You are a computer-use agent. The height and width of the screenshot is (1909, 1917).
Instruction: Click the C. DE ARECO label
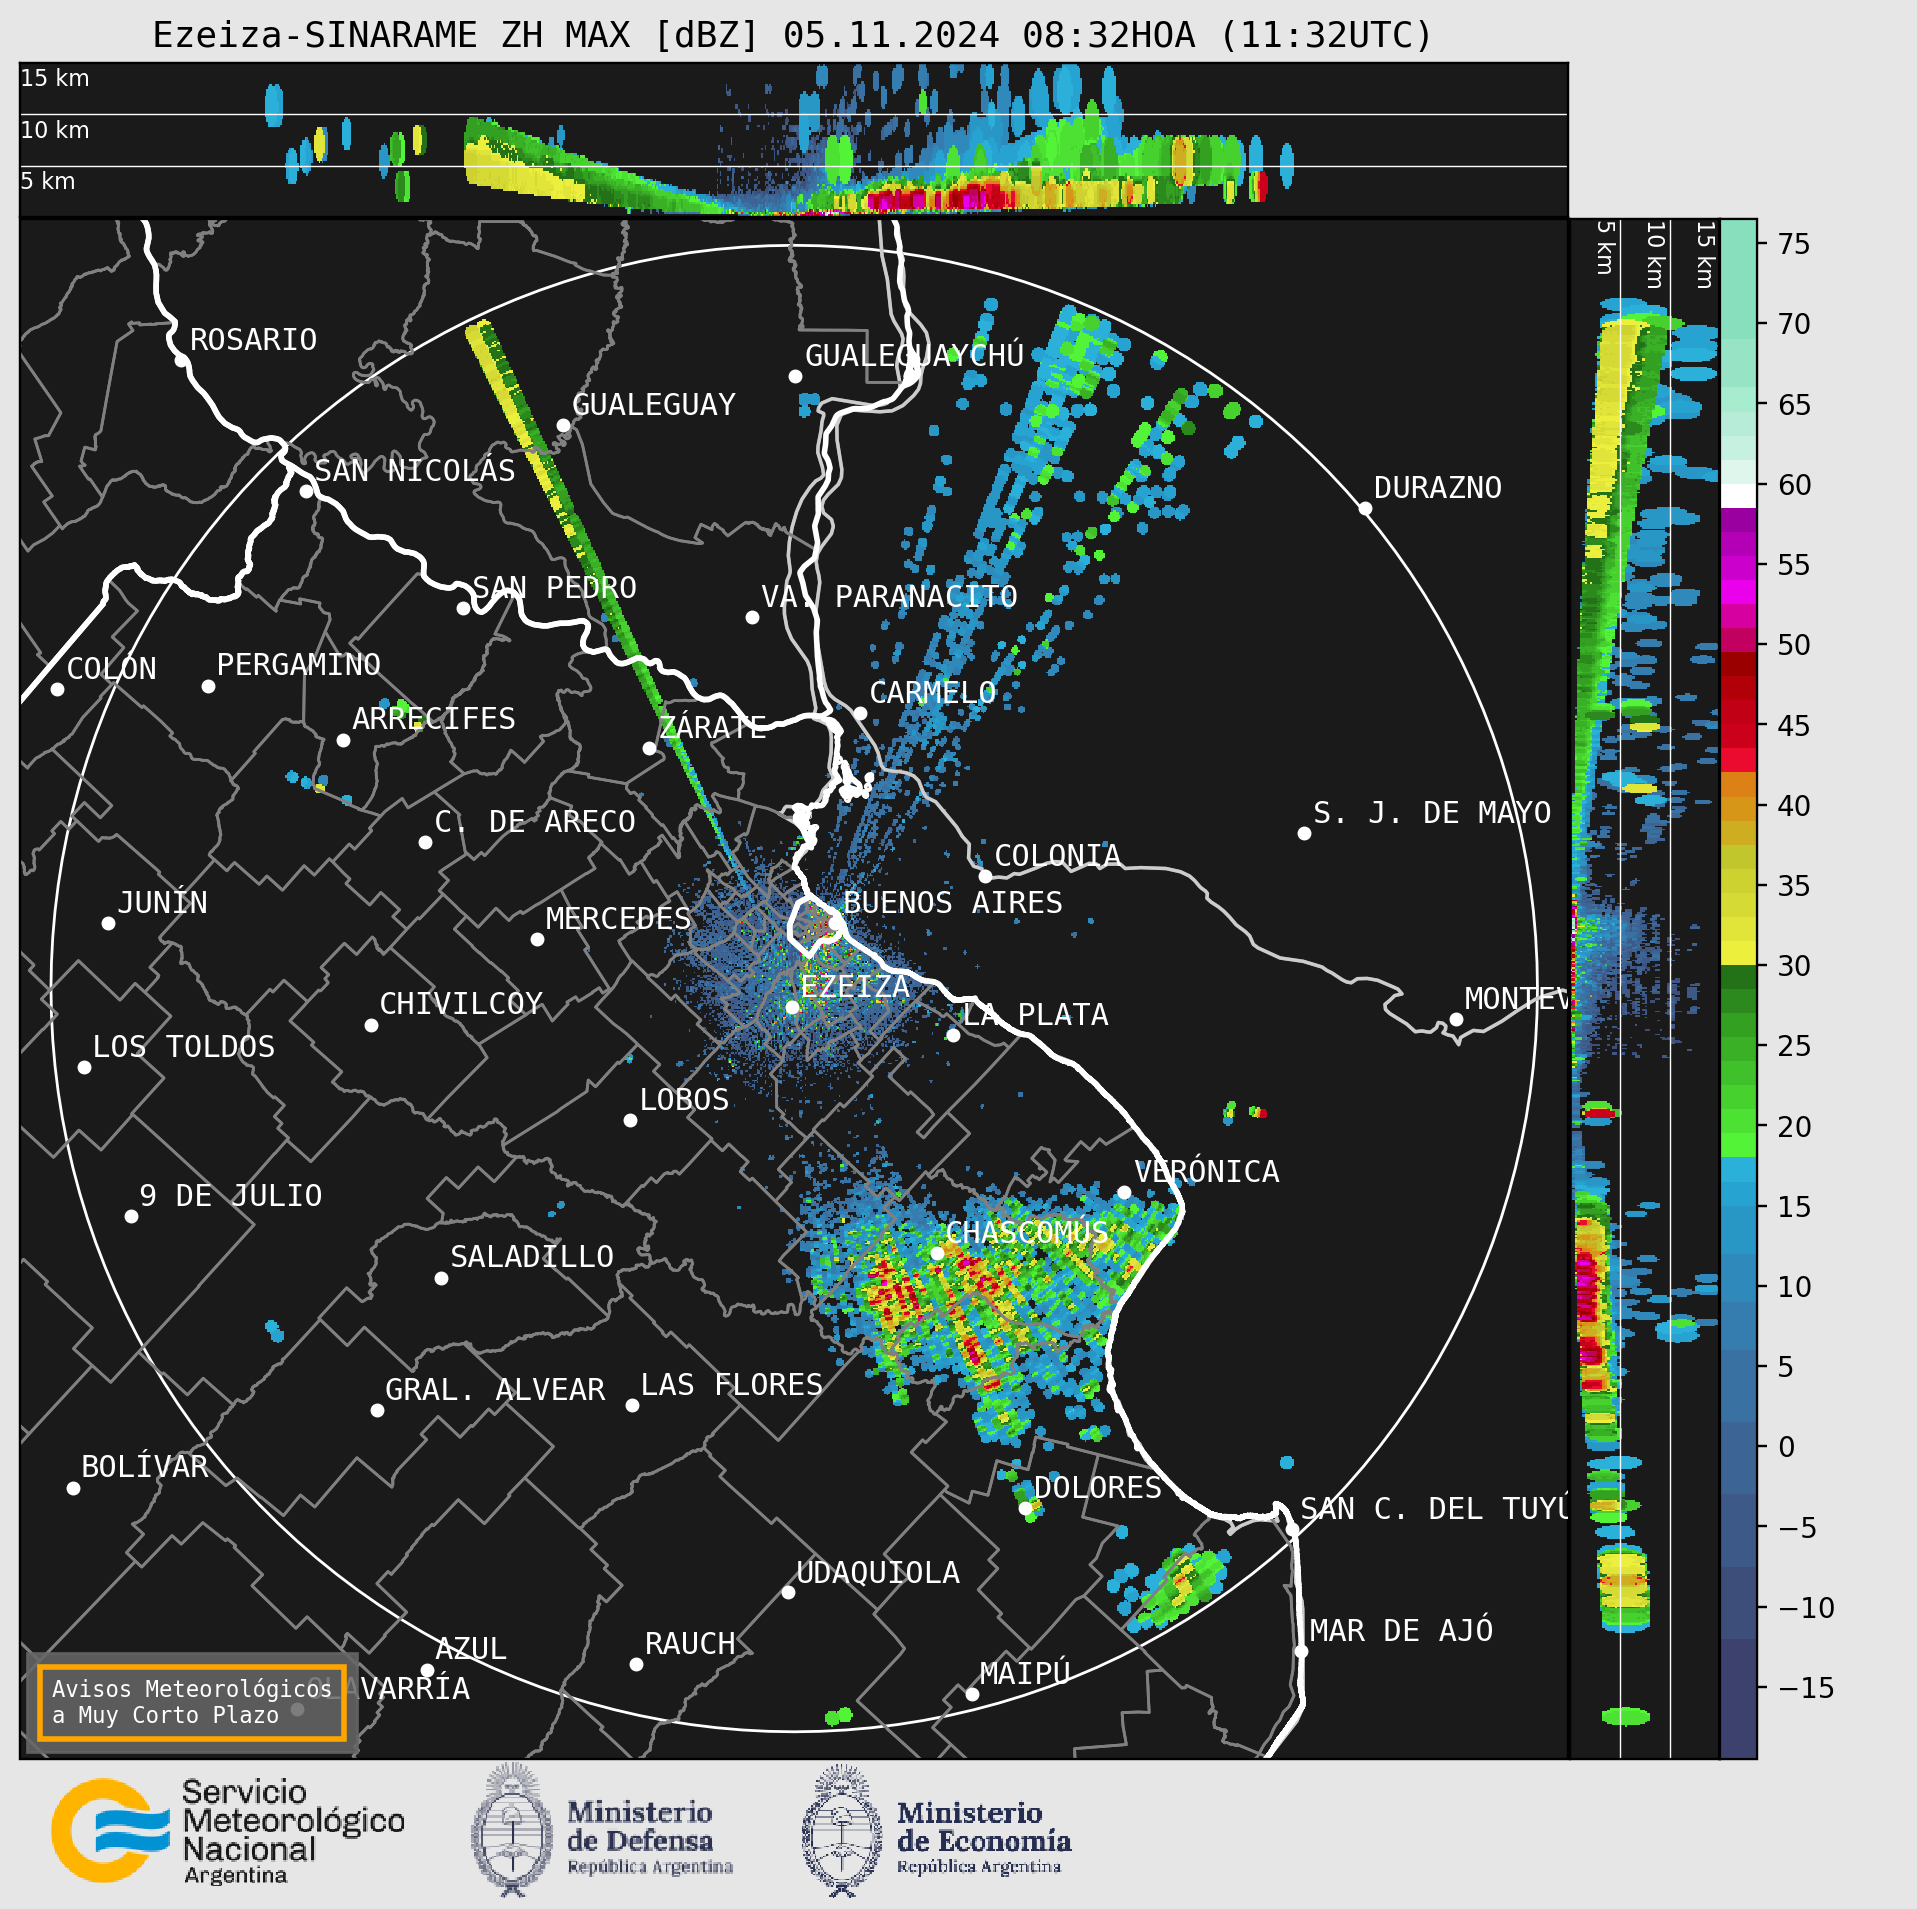[x=534, y=822]
